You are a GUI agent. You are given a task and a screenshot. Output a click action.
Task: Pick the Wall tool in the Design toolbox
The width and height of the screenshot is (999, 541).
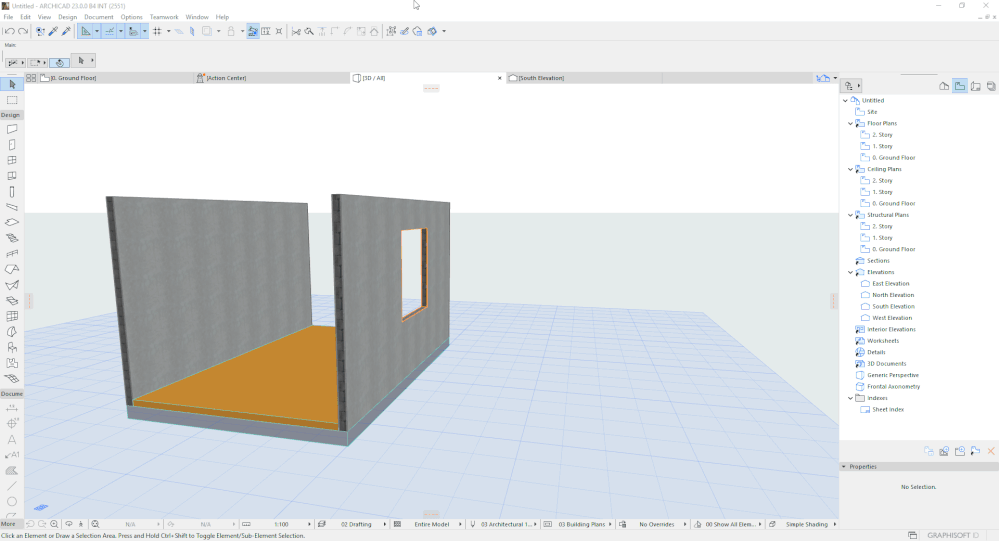[x=12, y=129]
